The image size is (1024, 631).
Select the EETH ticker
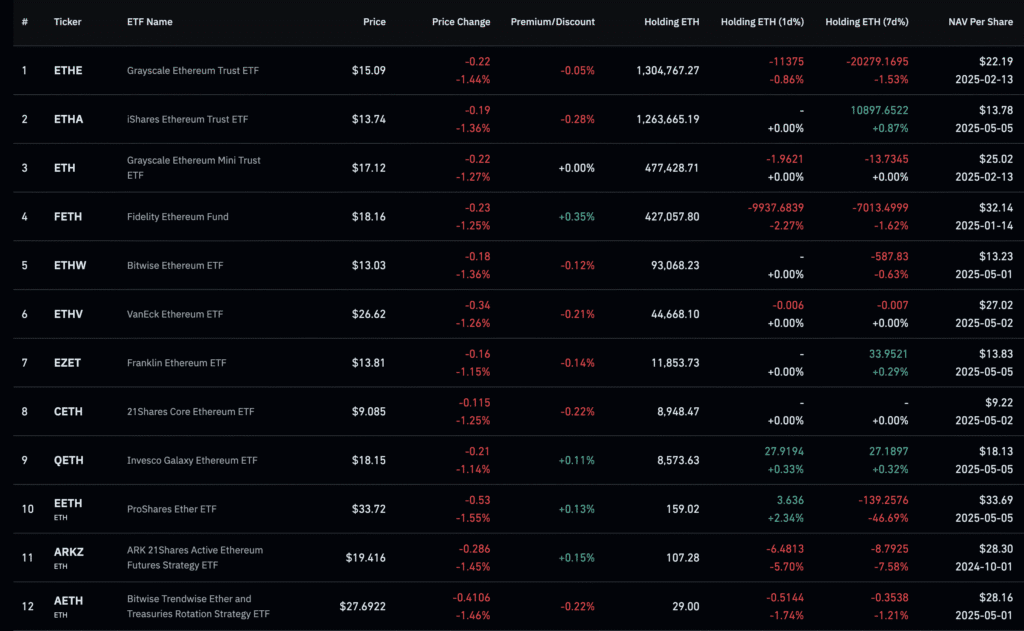[68, 504]
